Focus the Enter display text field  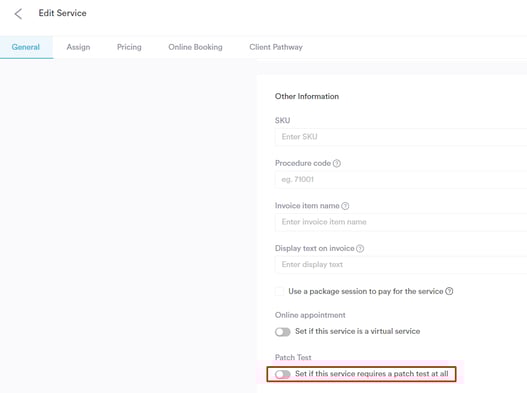[401, 265]
